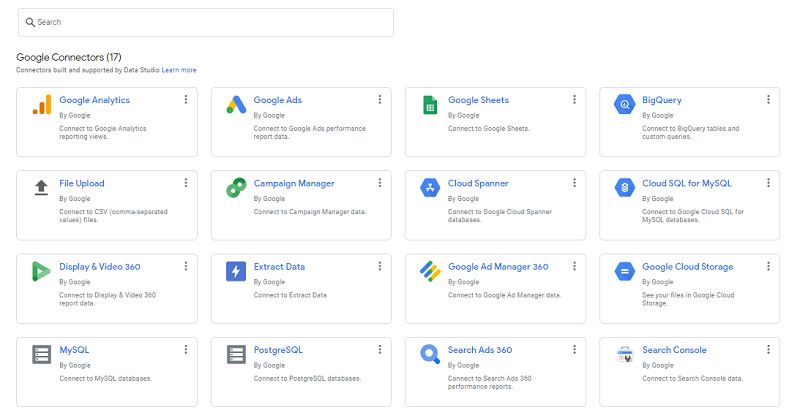Click the Google Cloud Storage icon
The height and width of the screenshot is (410, 800).
[624, 271]
